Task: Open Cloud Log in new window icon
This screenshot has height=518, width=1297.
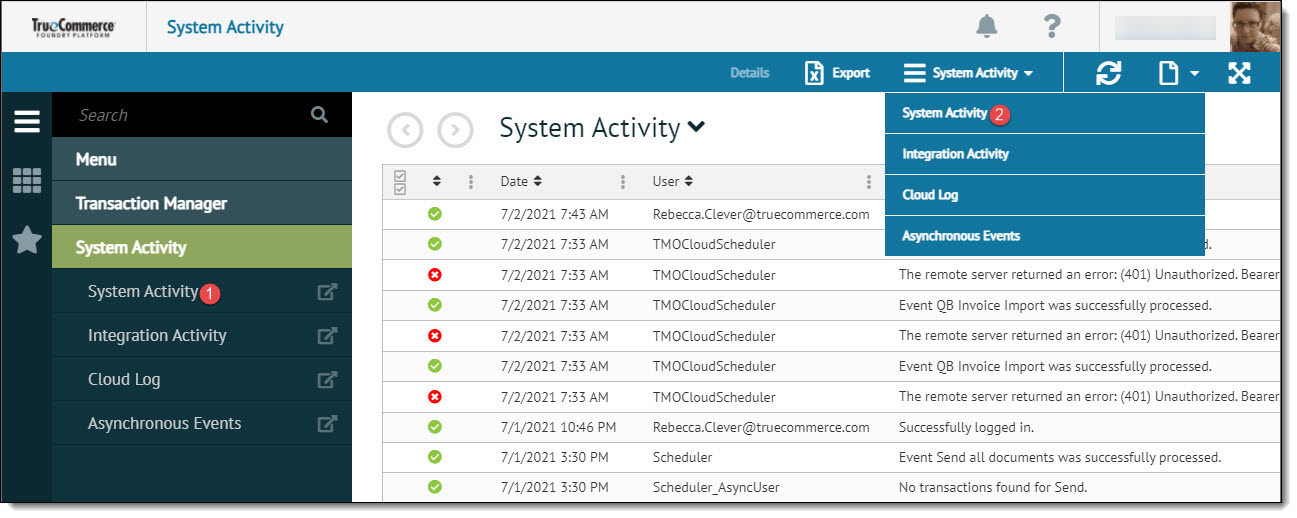Action: 327,380
